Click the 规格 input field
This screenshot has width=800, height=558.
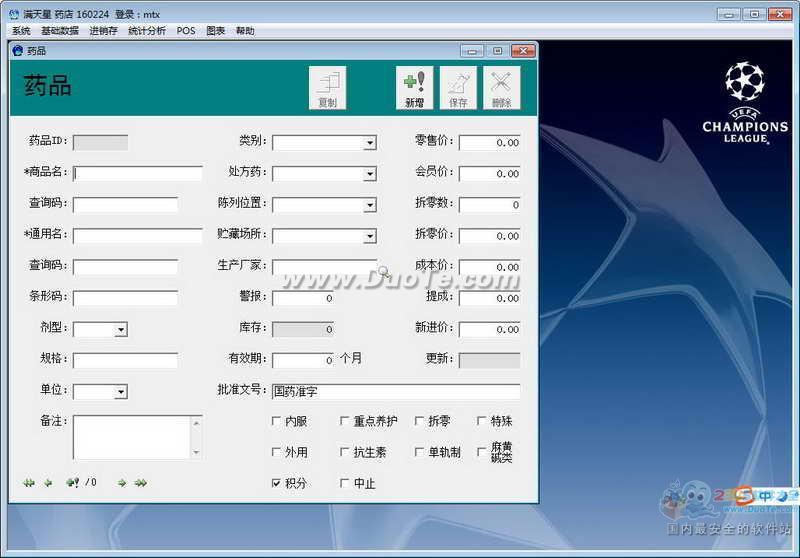coord(126,361)
